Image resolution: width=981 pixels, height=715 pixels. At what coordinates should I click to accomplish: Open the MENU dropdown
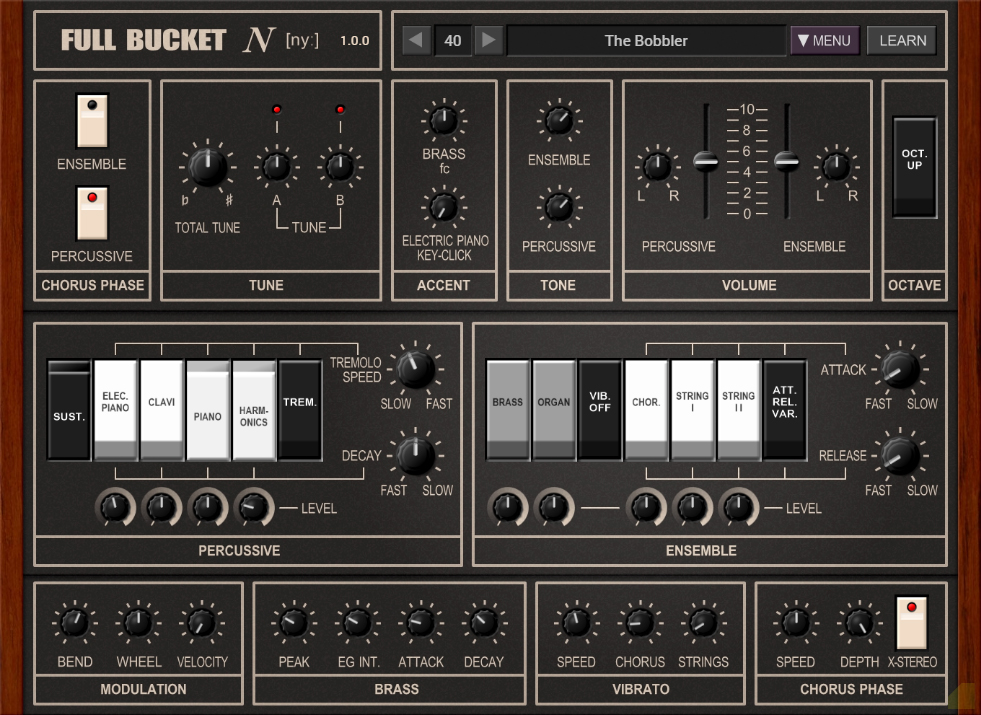coord(825,41)
